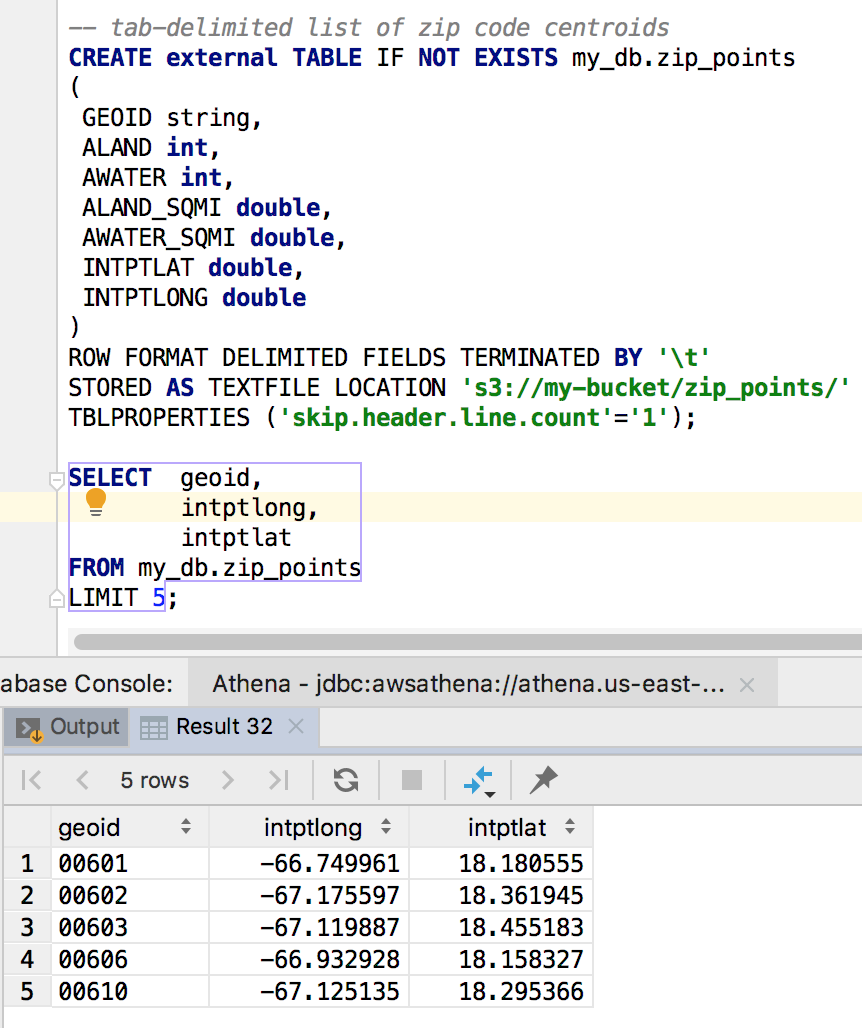Select geoid cell 00606
This screenshot has width=862, height=1028.
[130, 960]
